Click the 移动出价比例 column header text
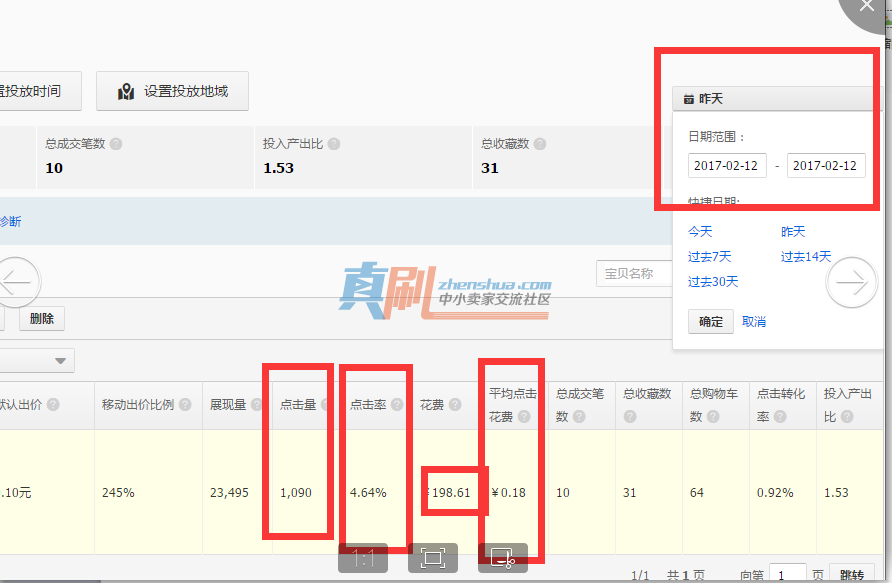Image resolution: width=892 pixels, height=583 pixels. (138, 404)
